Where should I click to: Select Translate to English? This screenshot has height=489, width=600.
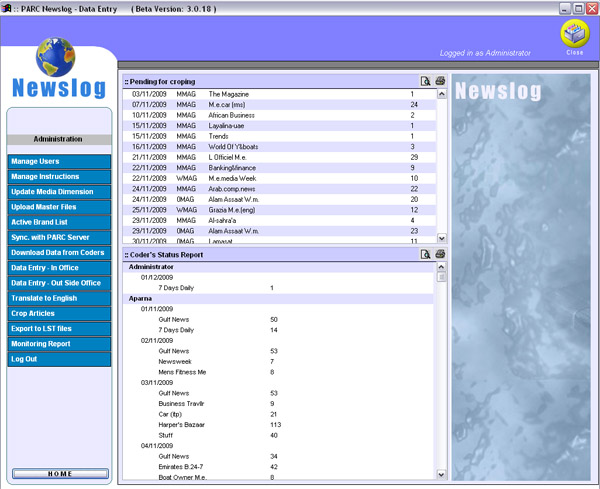tap(59, 298)
